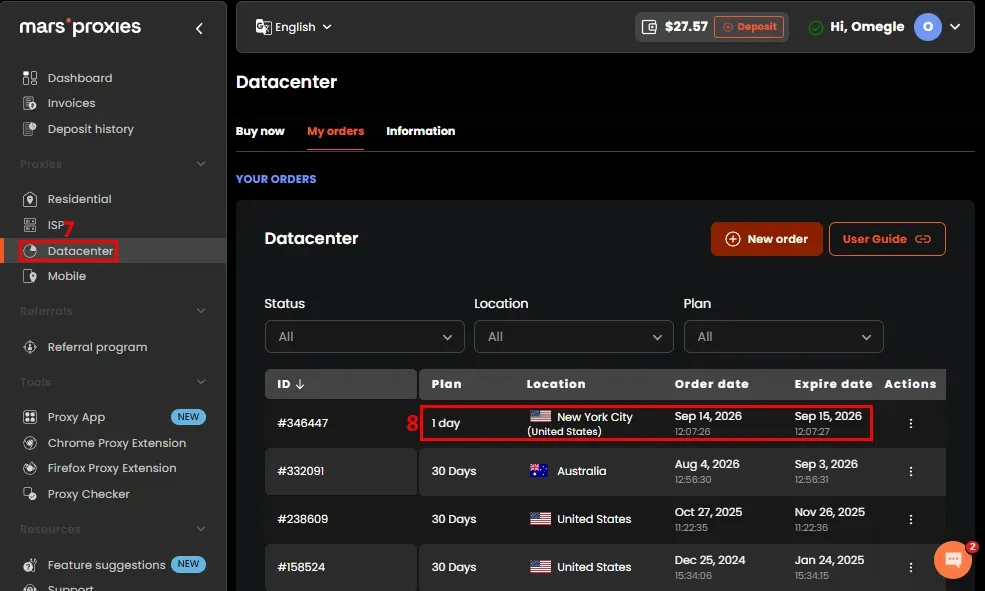985x591 pixels.
Task: Collapse the Tools sidebar section
Action: click(200, 382)
